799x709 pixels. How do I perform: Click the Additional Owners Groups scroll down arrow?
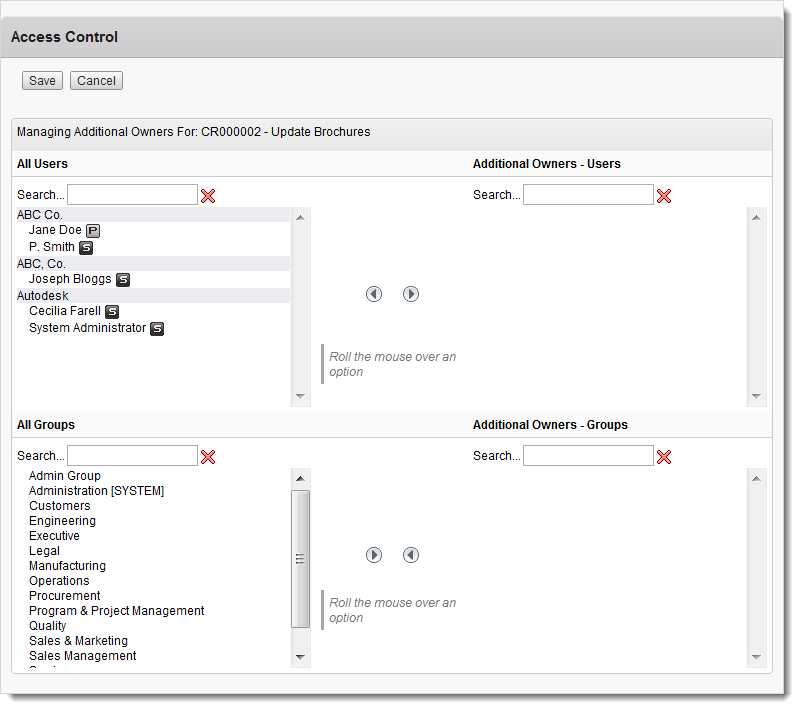coord(757,657)
